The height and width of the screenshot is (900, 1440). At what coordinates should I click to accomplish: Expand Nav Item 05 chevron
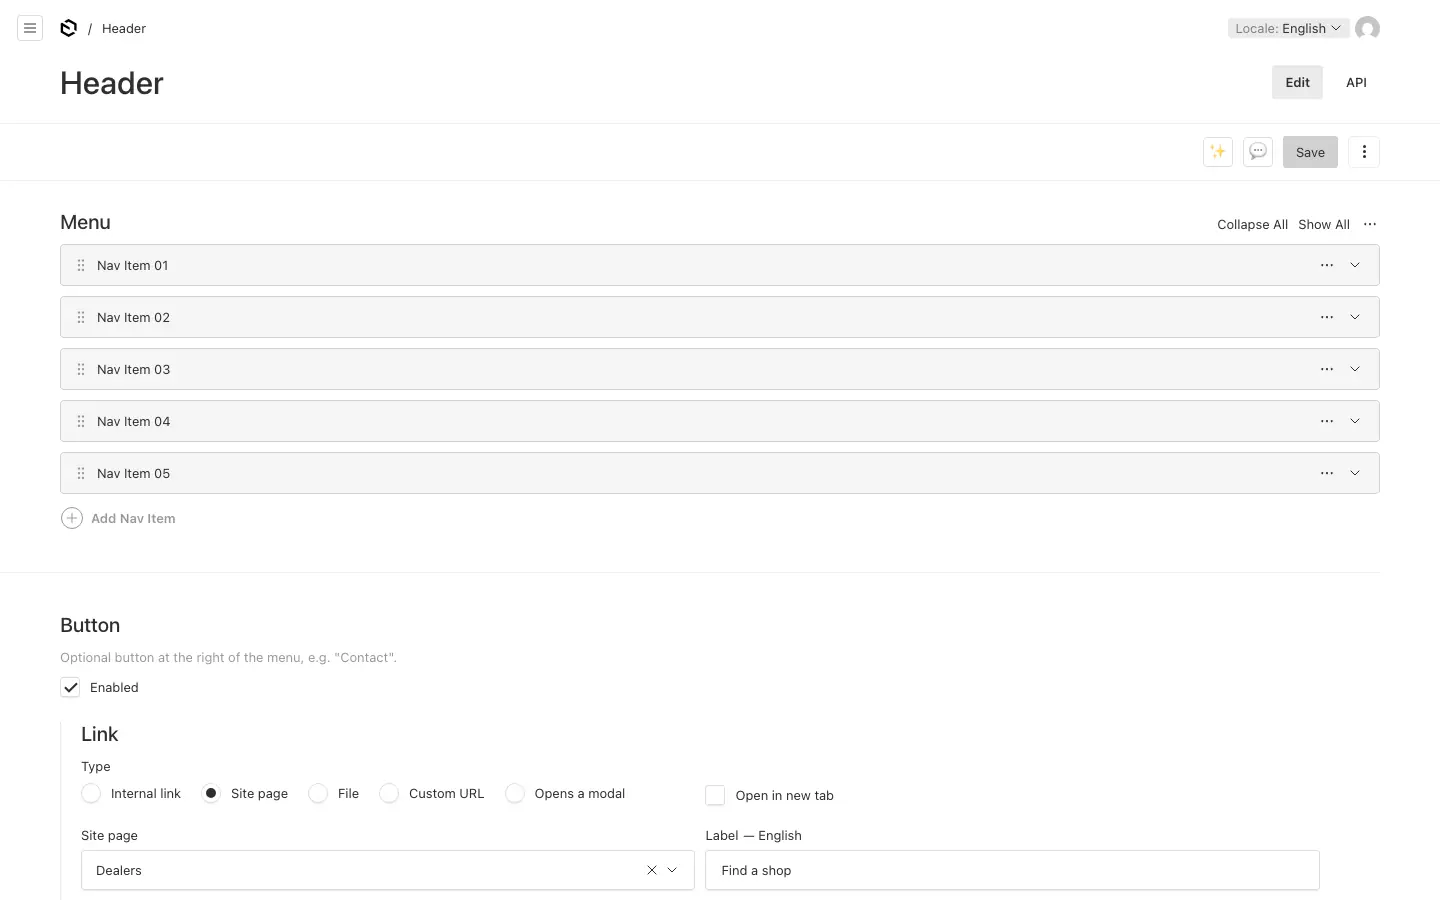1355,473
